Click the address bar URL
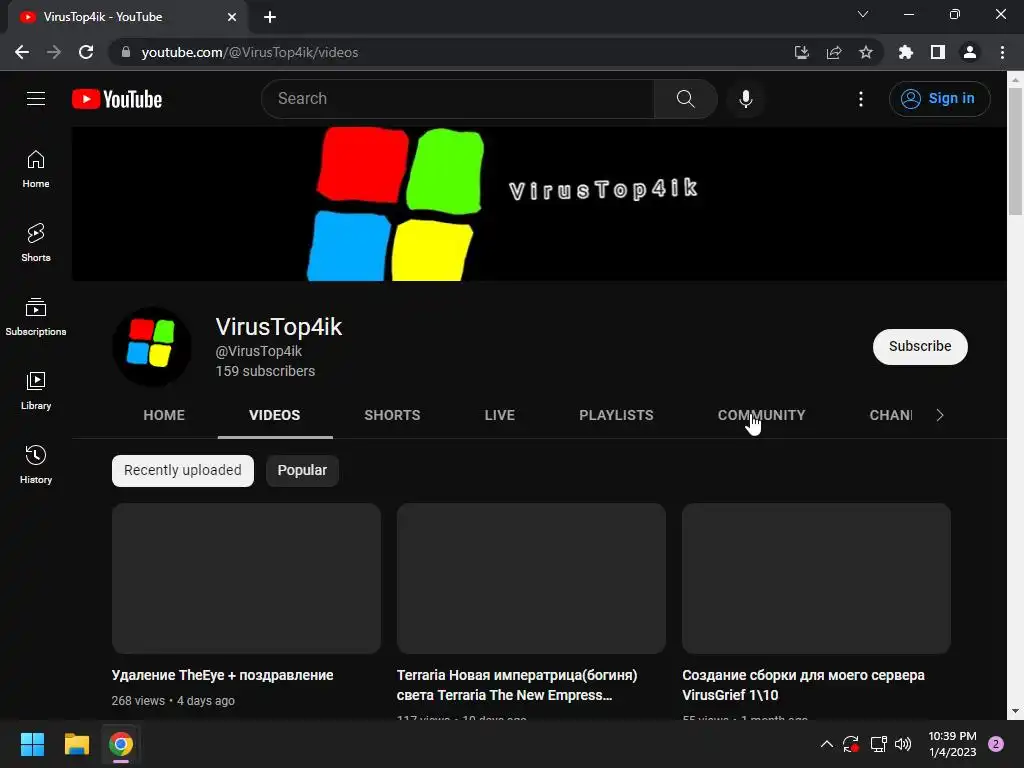The height and width of the screenshot is (768, 1024). 249,52
